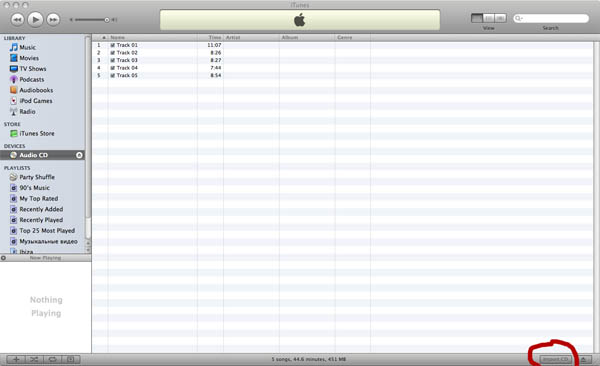Uncheck the Track 04 checkbox
Viewport: 600px width, 366px height.
[x=112, y=68]
